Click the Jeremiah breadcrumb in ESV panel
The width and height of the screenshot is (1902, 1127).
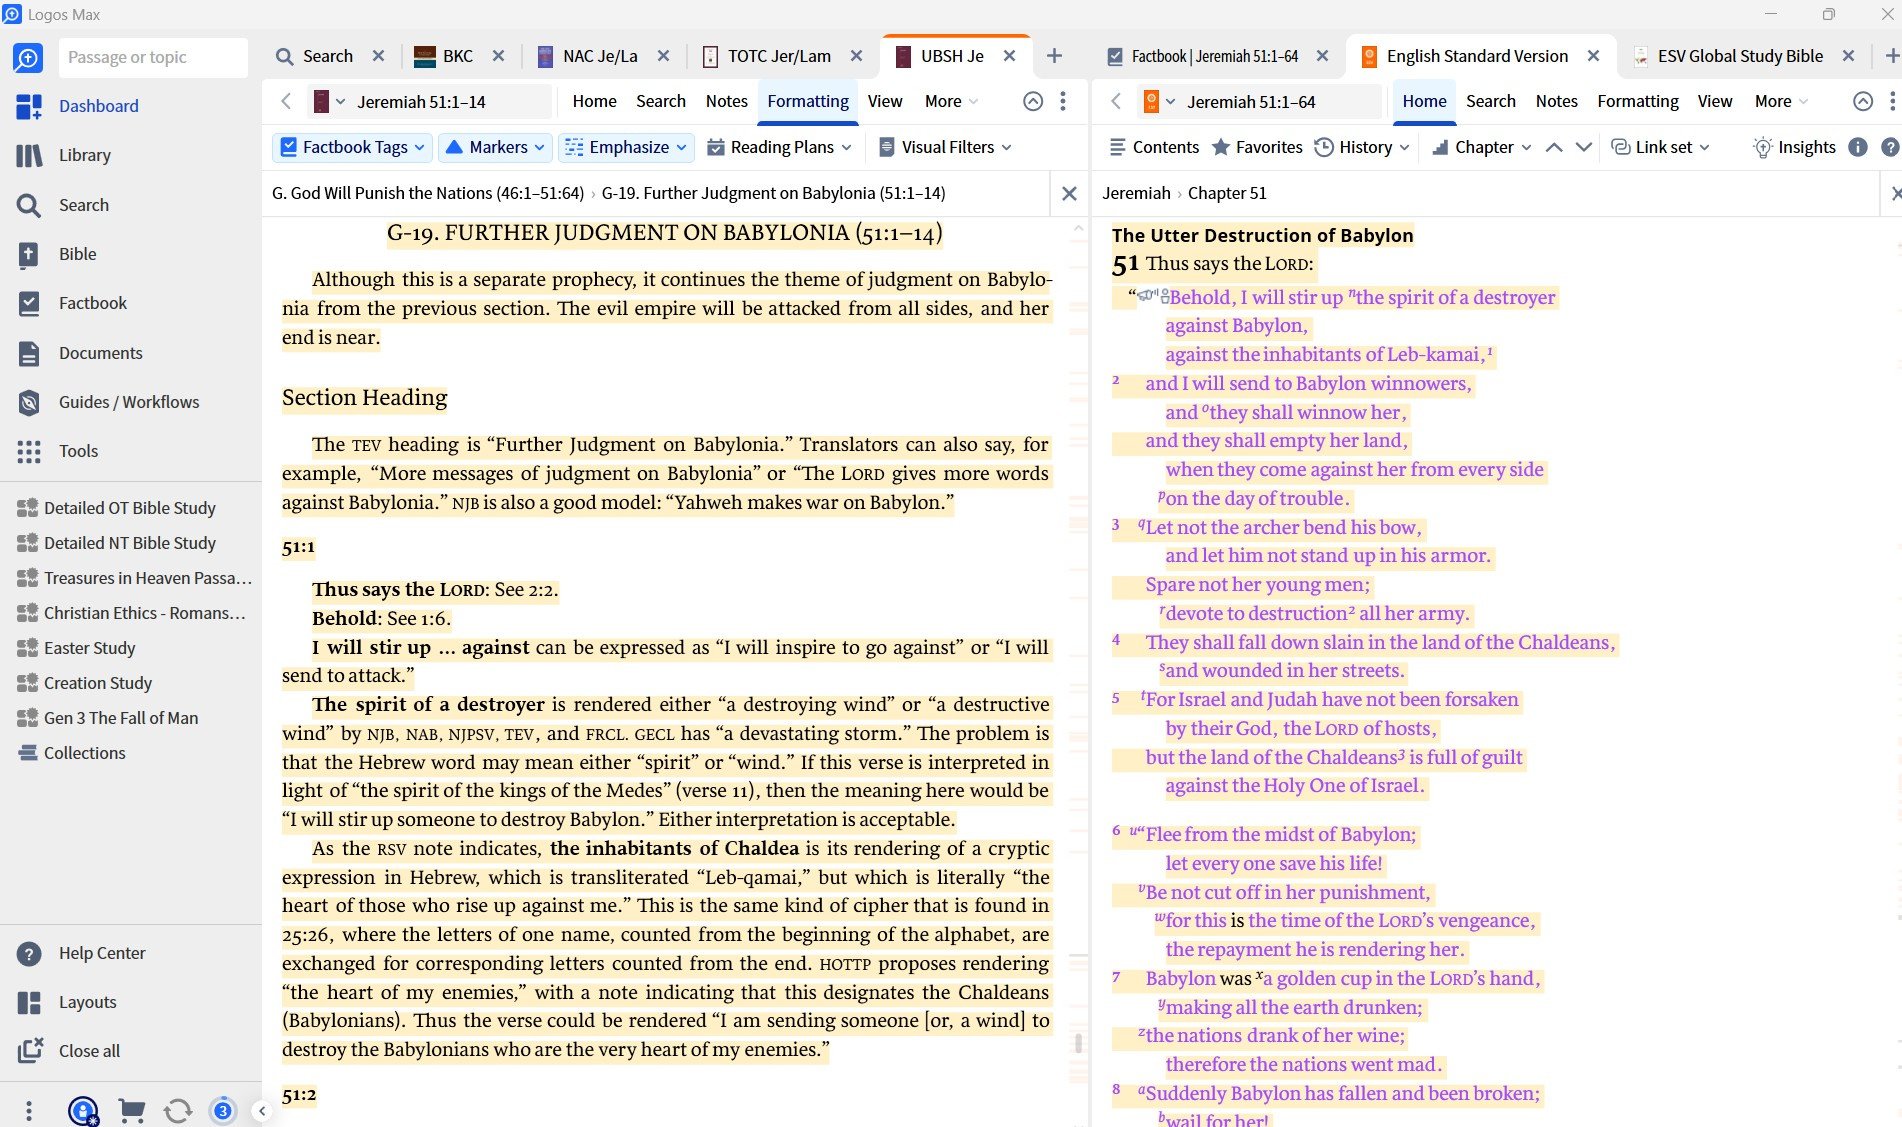(x=1136, y=193)
